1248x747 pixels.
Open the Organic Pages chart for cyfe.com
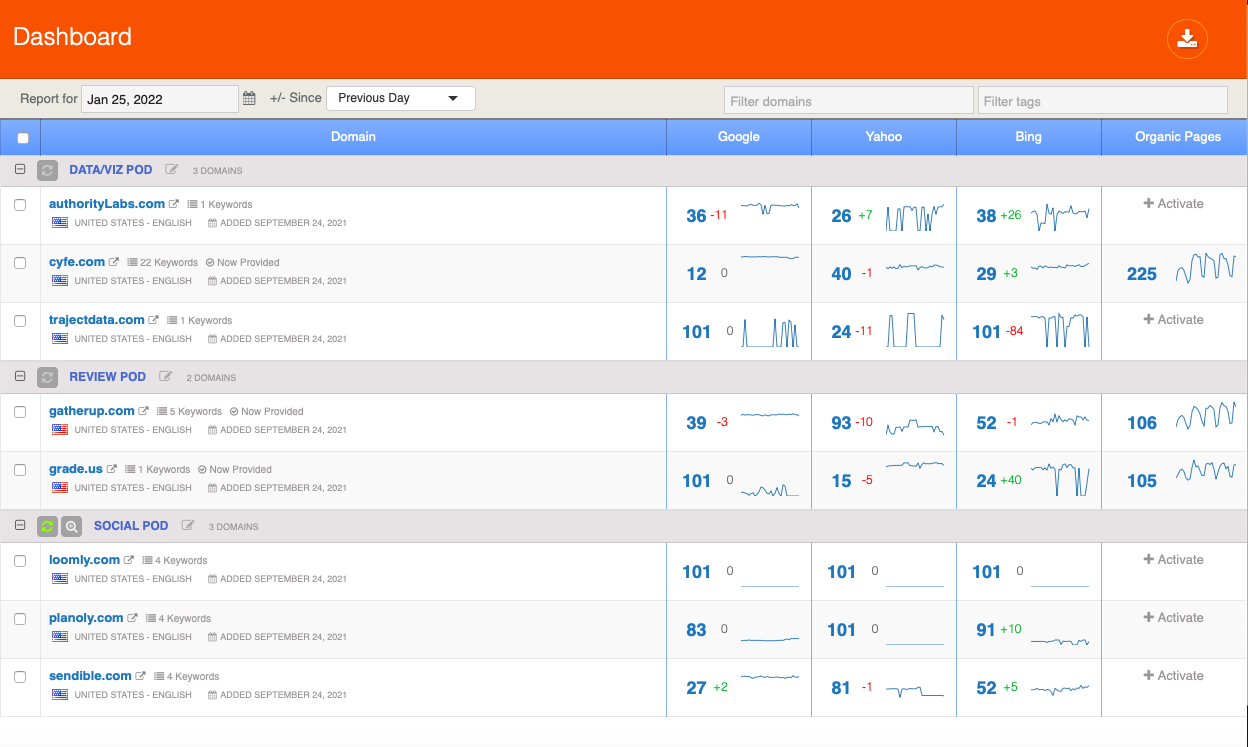pyautogui.click(x=1206, y=268)
